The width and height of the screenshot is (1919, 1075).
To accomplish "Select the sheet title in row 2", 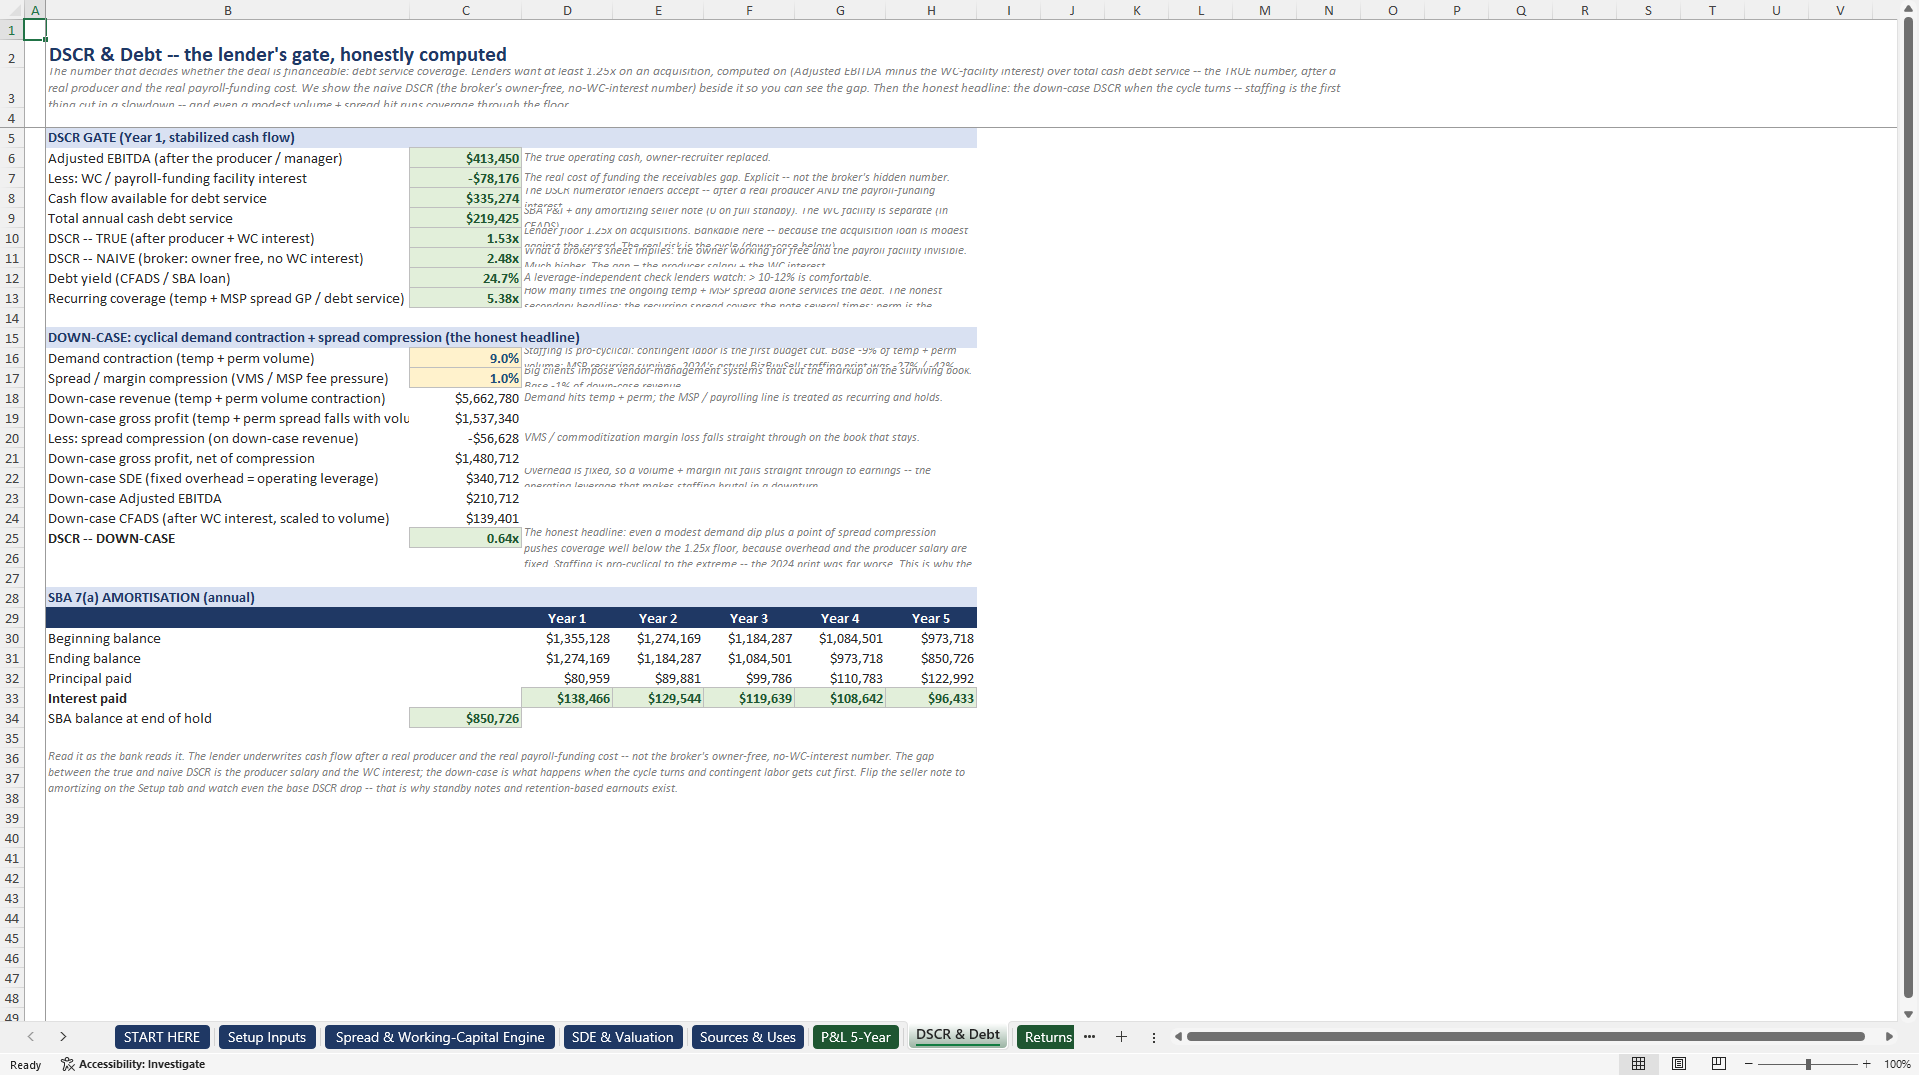I will 278,55.
